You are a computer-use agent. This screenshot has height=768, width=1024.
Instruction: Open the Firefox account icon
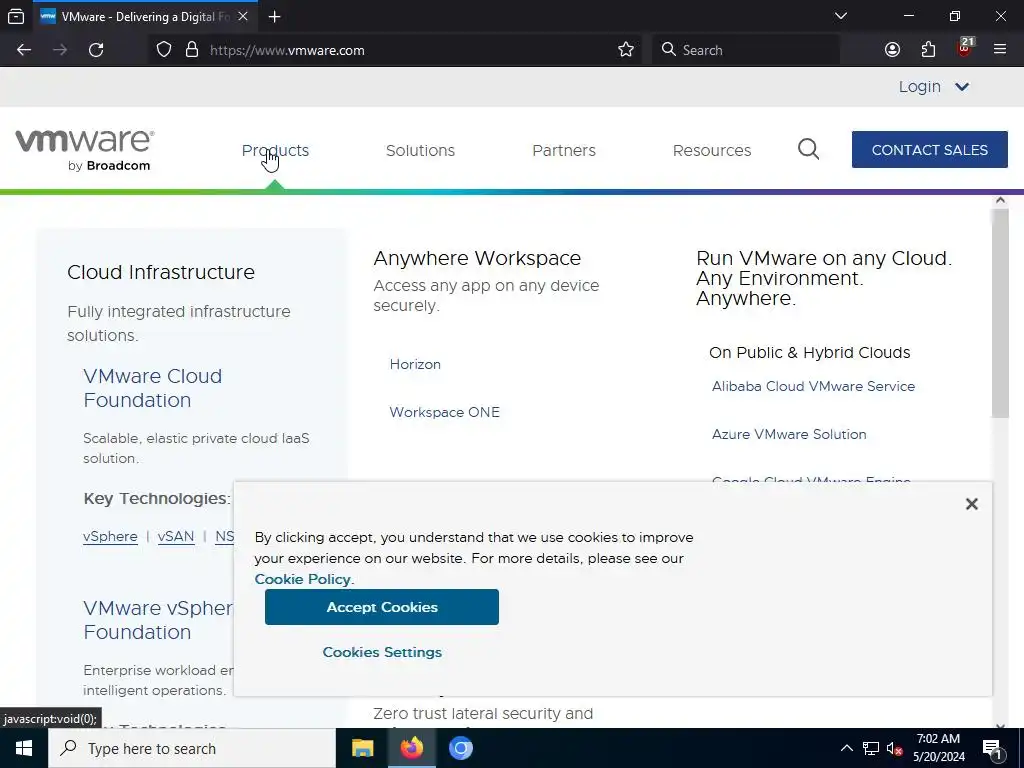pyautogui.click(x=892, y=50)
